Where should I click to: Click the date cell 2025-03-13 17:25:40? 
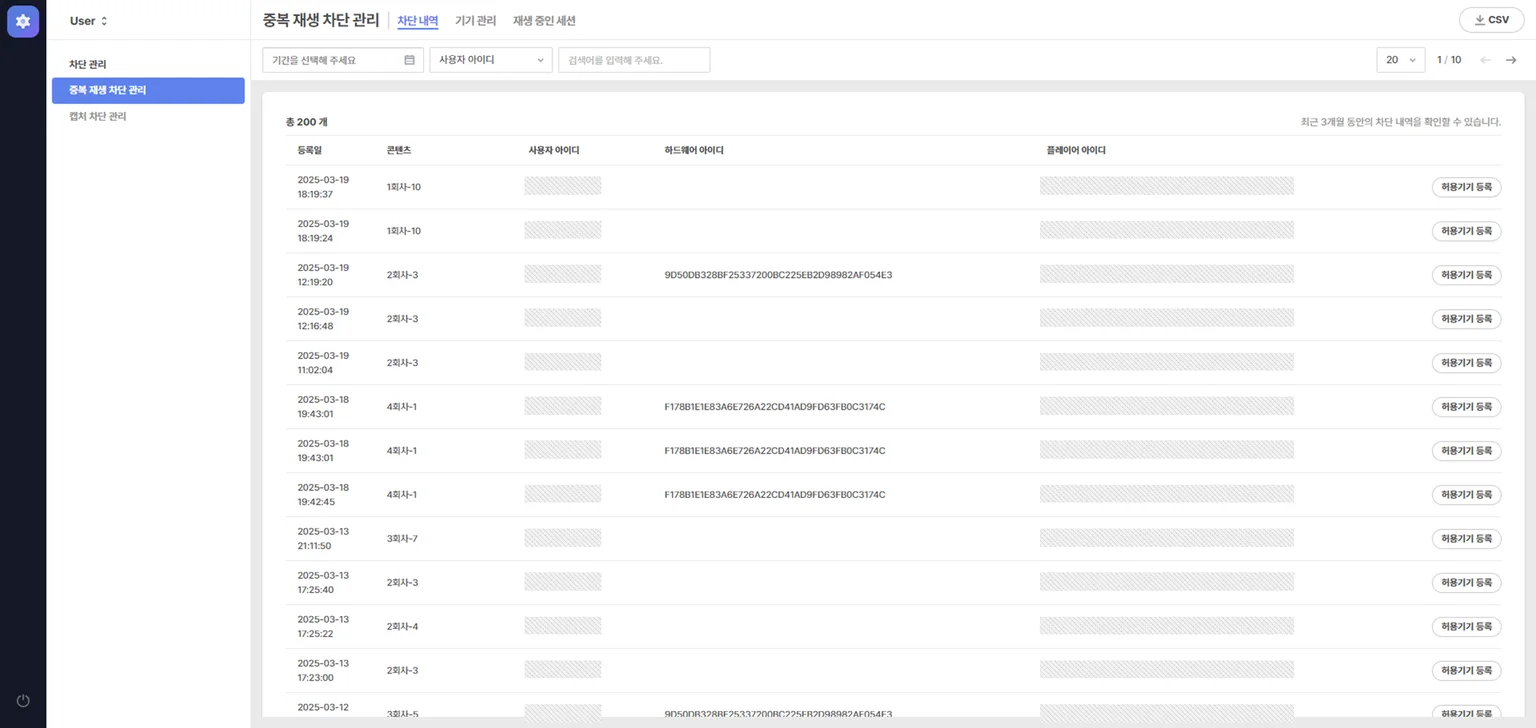click(323, 583)
